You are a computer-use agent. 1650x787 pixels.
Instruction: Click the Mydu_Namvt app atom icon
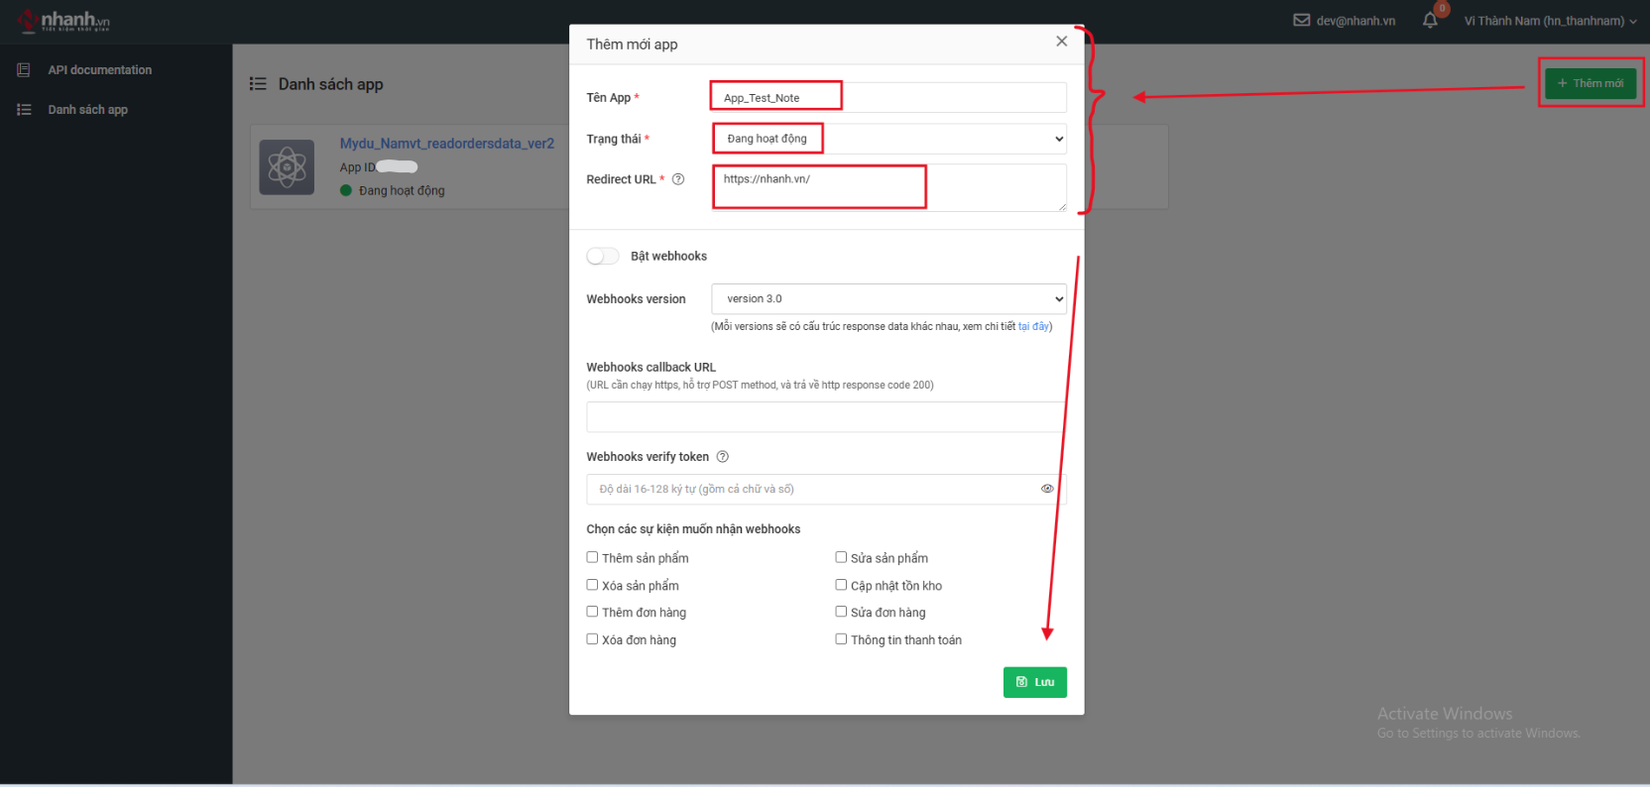[x=287, y=167]
